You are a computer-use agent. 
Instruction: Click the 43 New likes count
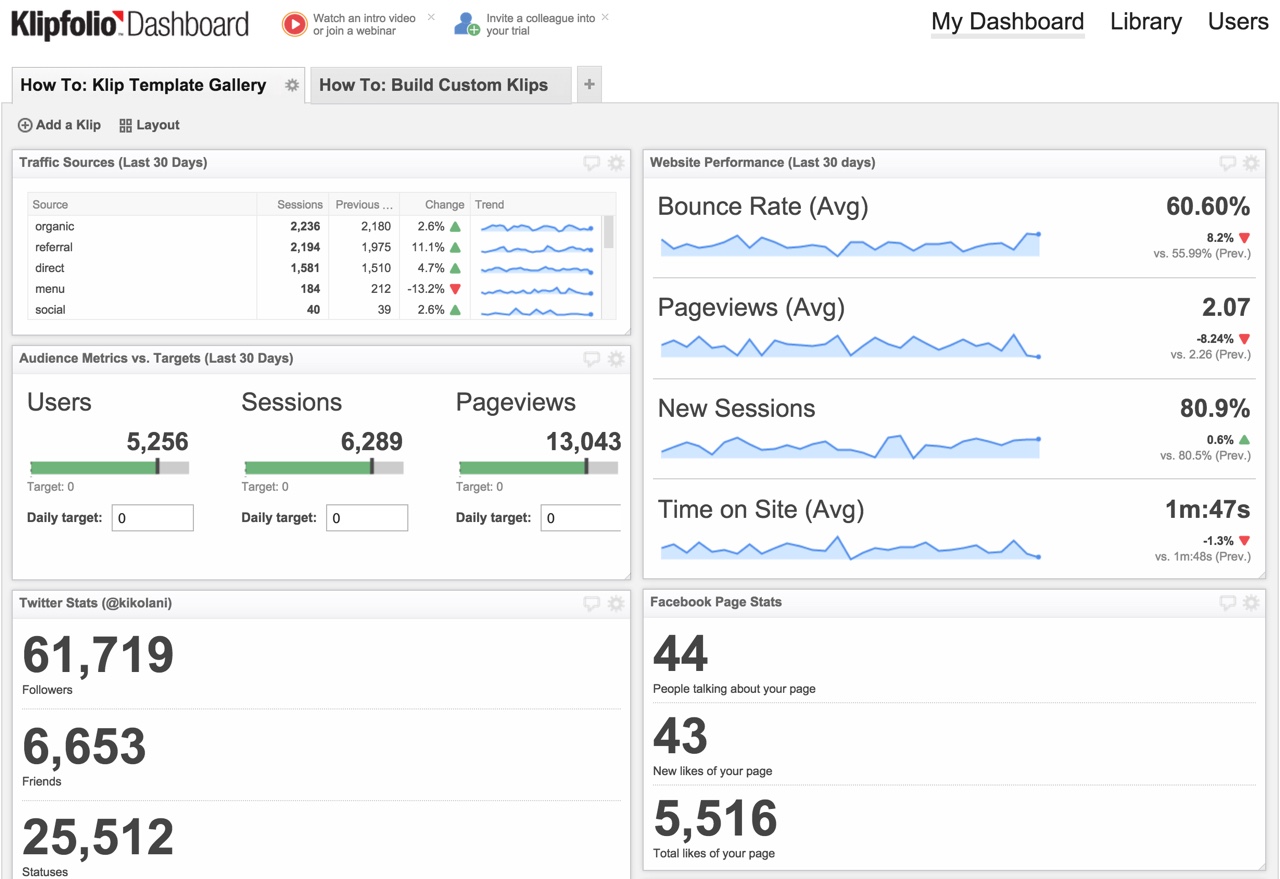(x=681, y=737)
